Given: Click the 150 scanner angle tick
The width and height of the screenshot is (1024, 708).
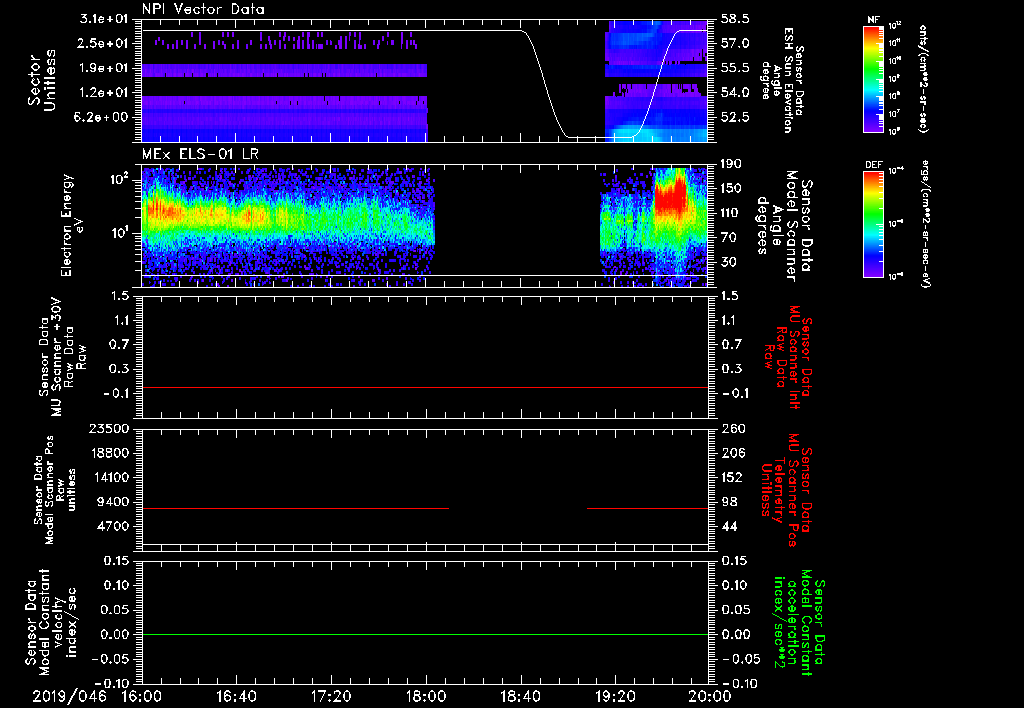Looking at the screenshot, I should coord(732,189).
